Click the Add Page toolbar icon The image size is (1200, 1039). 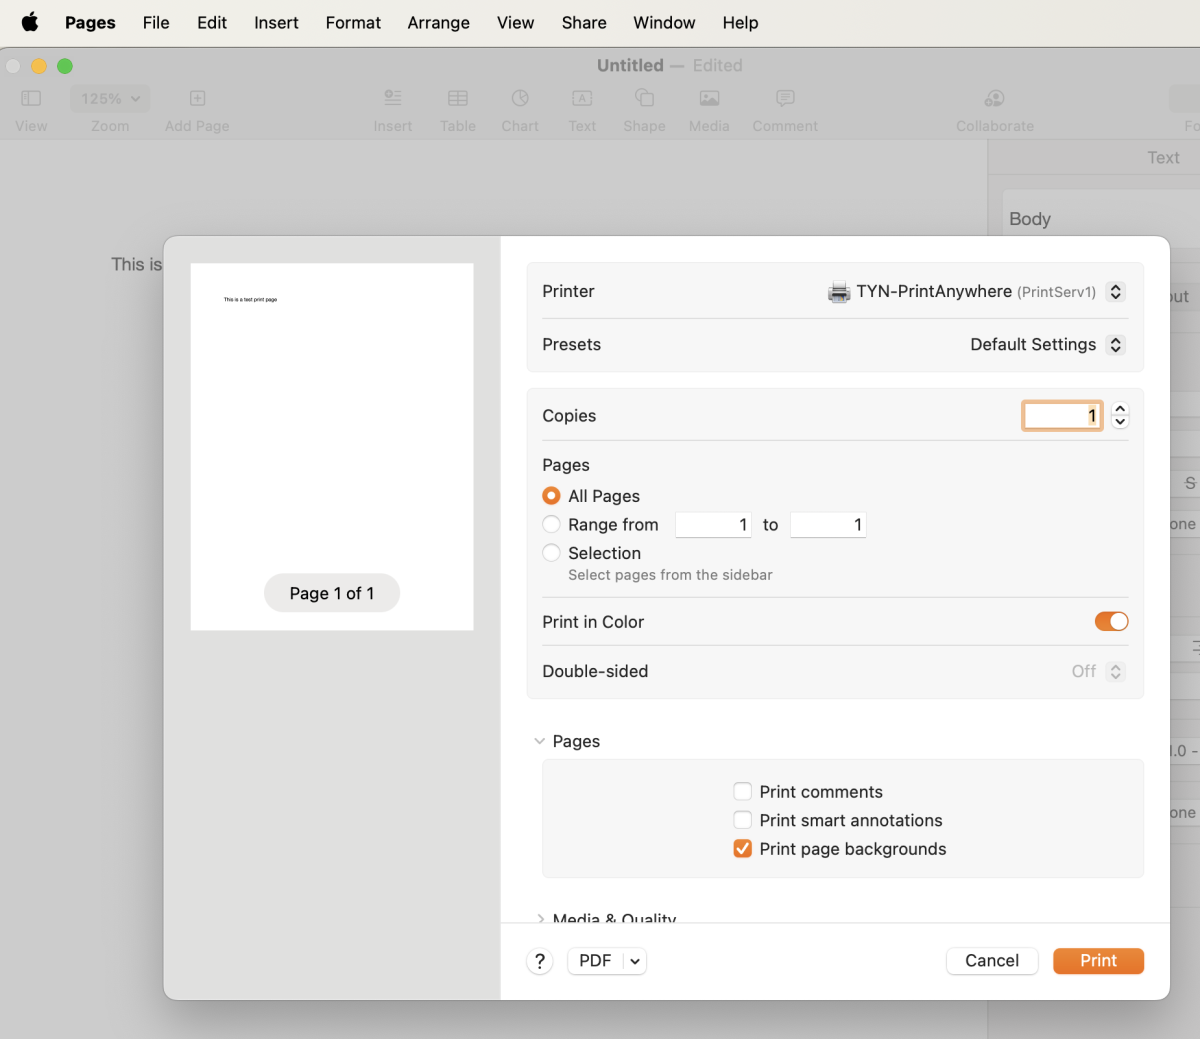click(197, 99)
